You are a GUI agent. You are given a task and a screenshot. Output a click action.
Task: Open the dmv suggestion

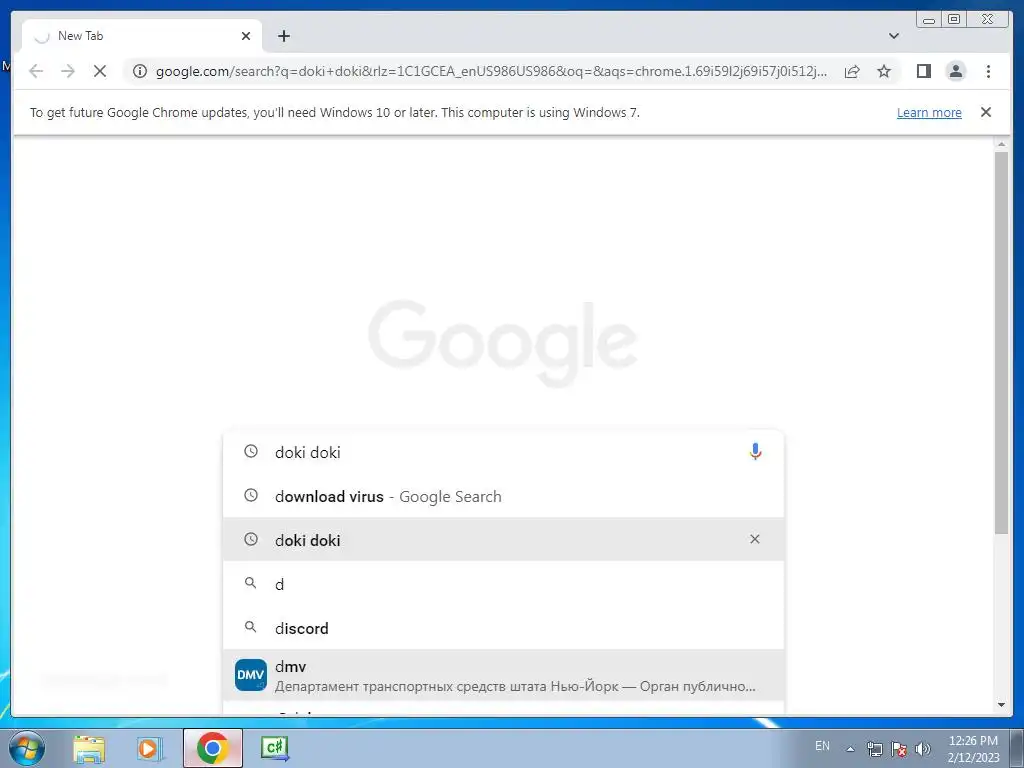tap(503, 675)
